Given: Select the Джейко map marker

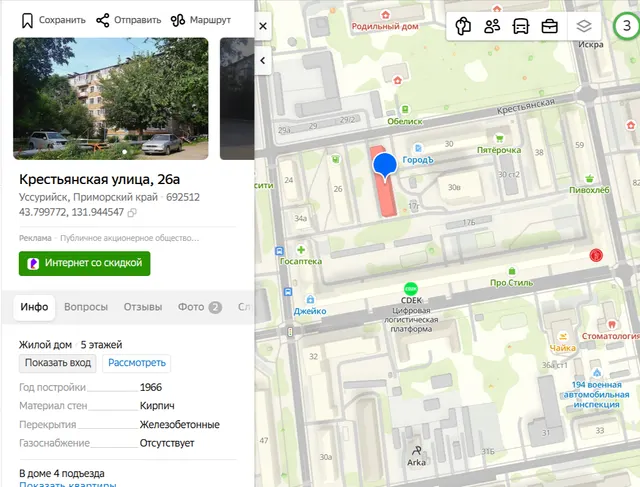Looking at the screenshot, I should click(x=310, y=300).
